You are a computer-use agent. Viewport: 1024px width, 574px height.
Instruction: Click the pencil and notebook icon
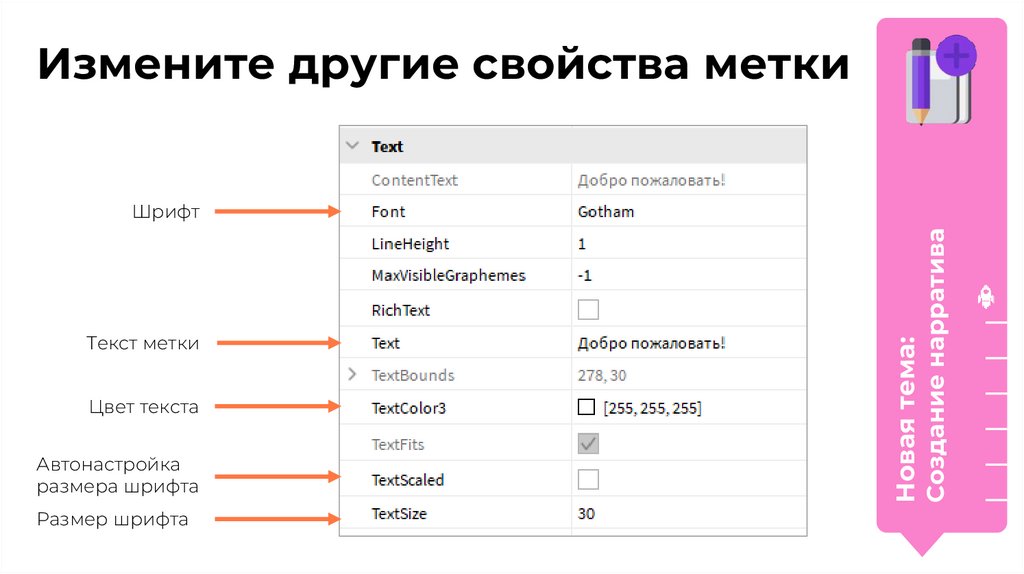click(941, 80)
